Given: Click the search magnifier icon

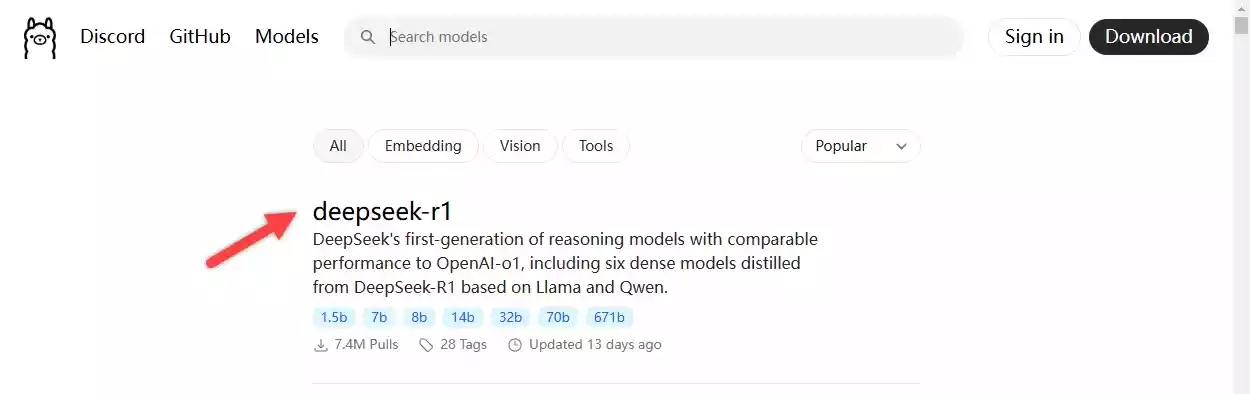Looking at the screenshot, I should pyautogui.click(x=368, y=37).
